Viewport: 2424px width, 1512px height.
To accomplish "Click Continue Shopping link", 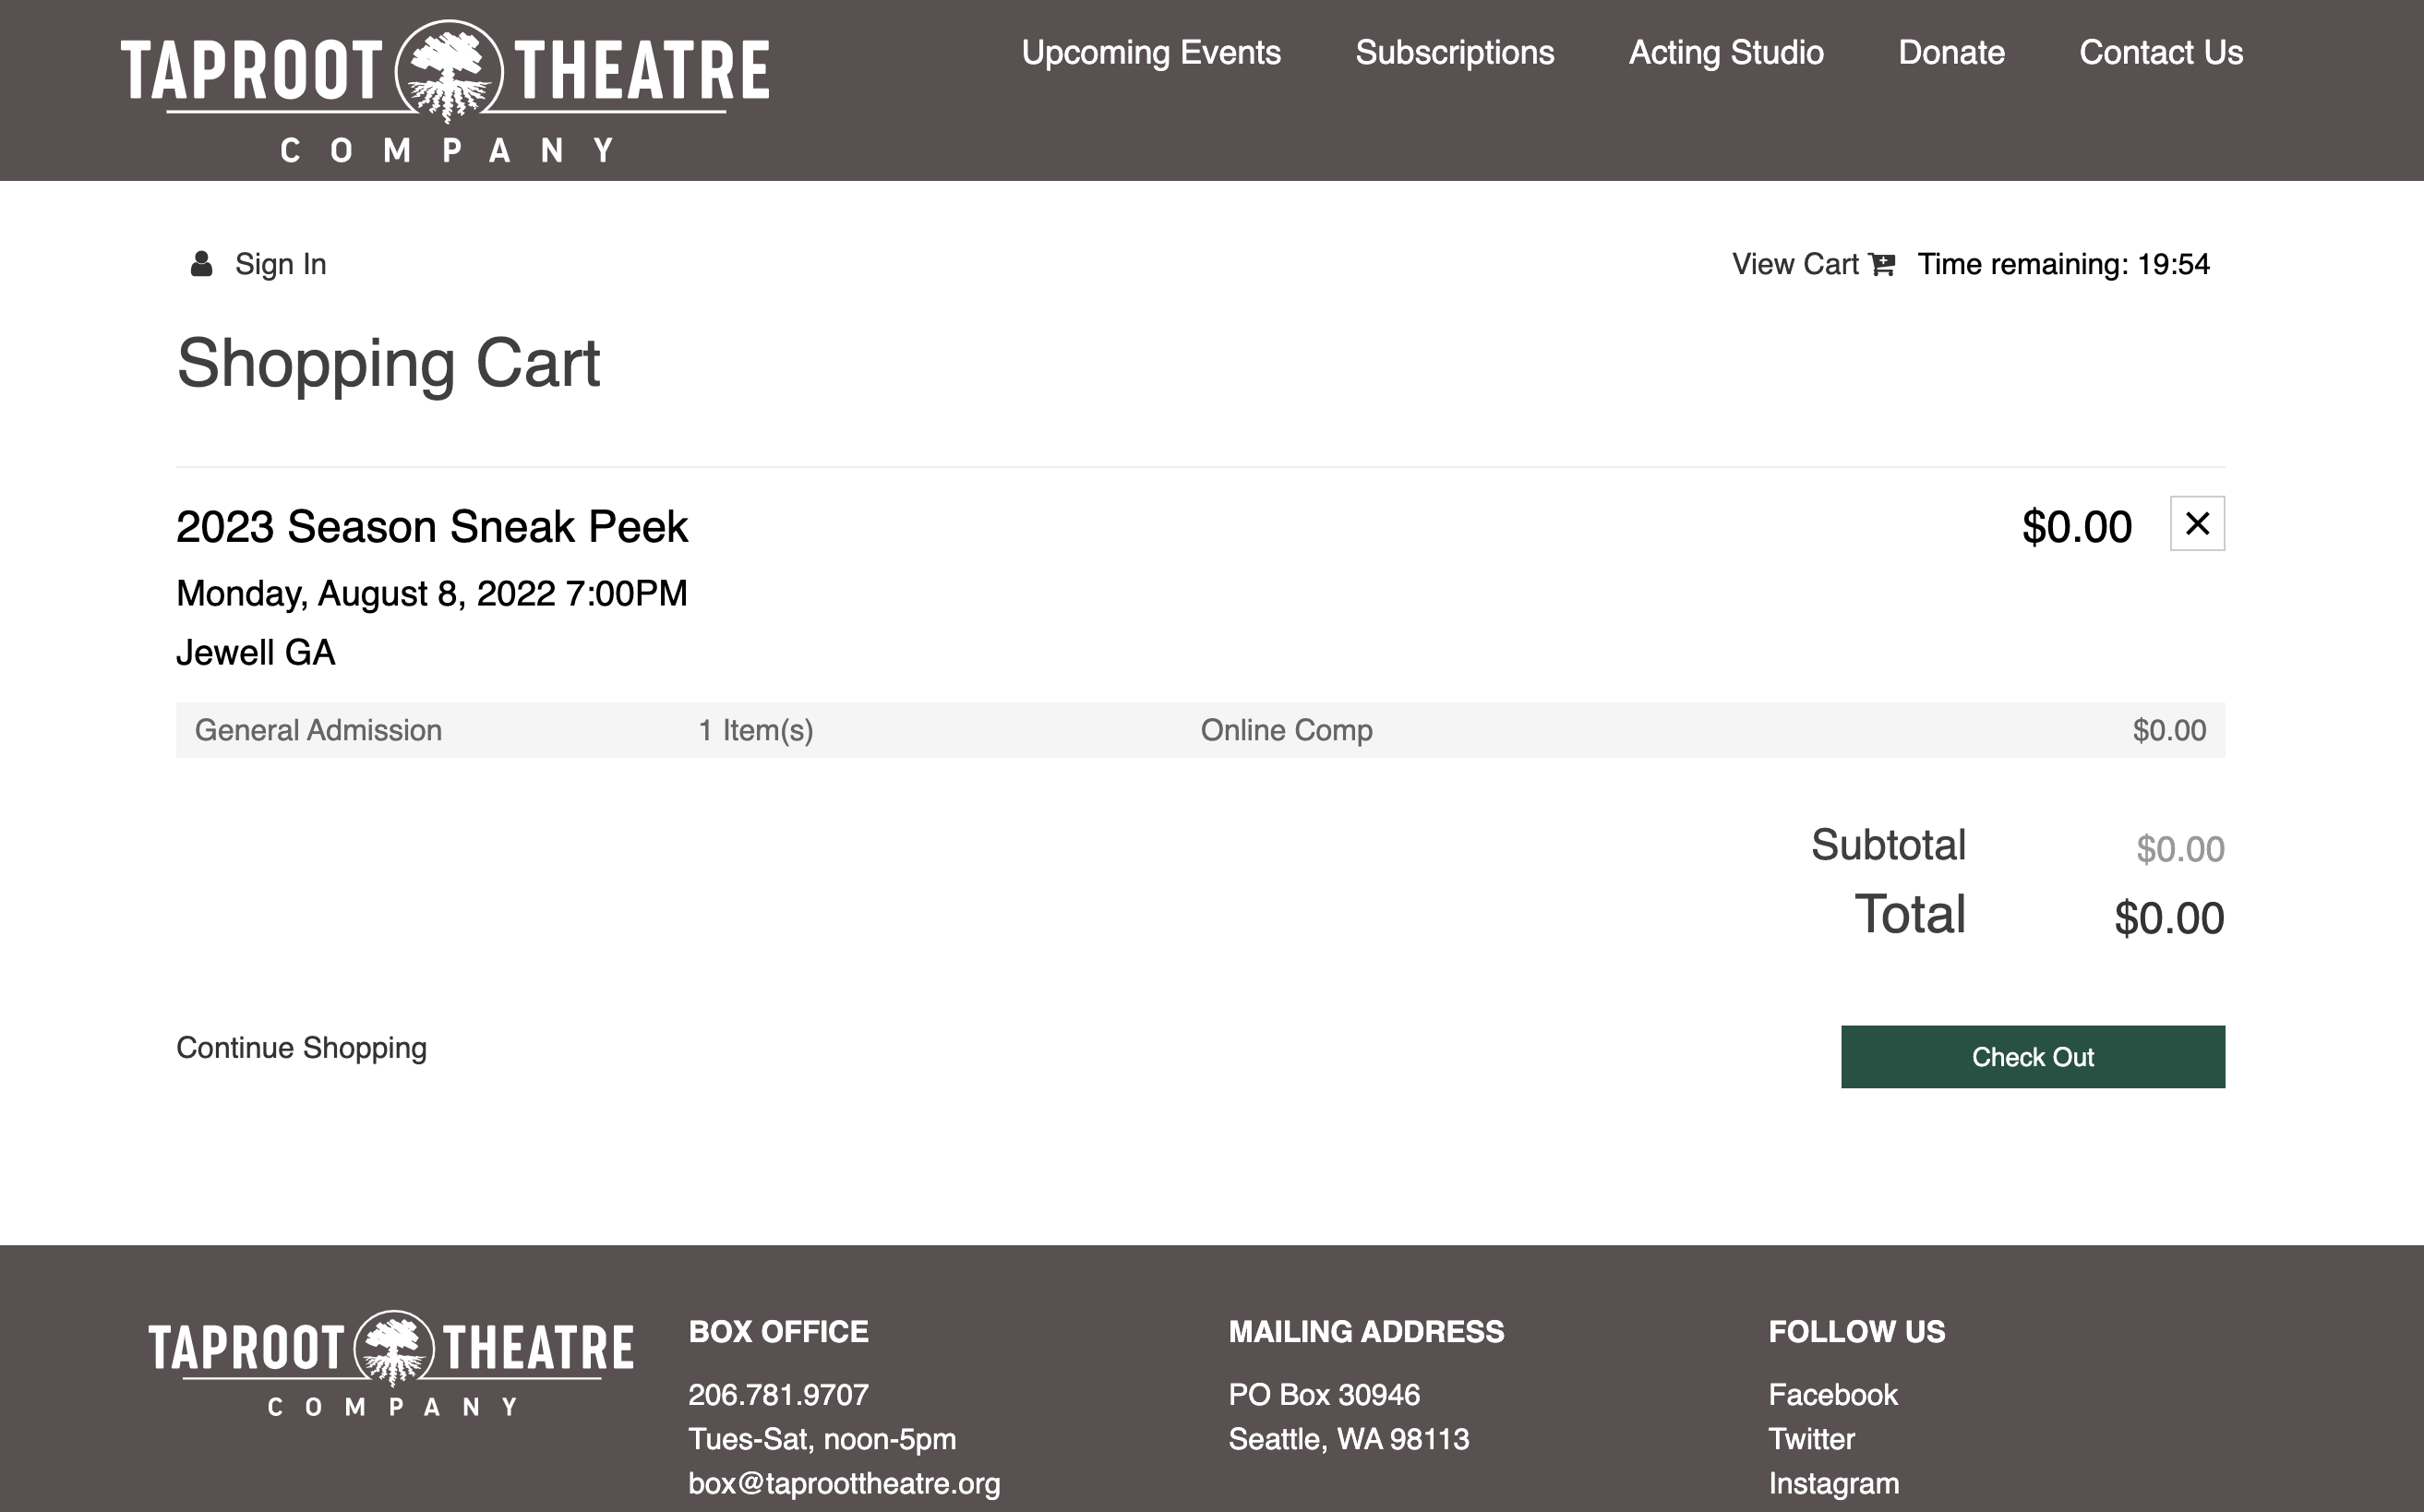I will tap(301, 1047).
